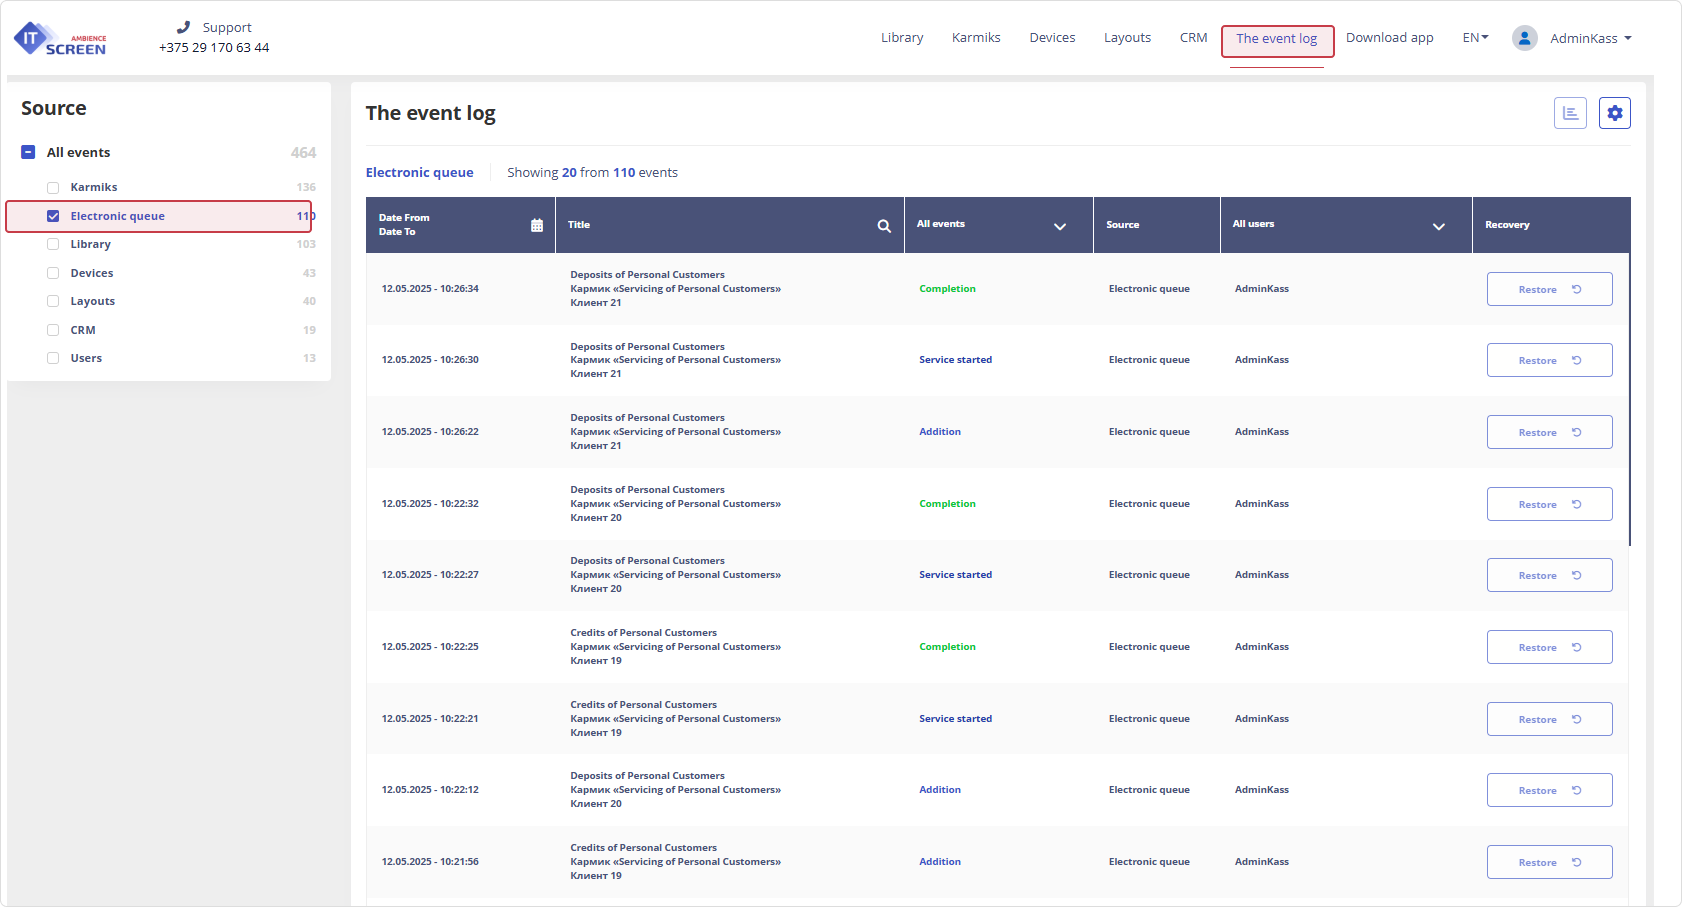
Task: Click the Showing 20 from 110 events text
Action: (x=592, y=173)
